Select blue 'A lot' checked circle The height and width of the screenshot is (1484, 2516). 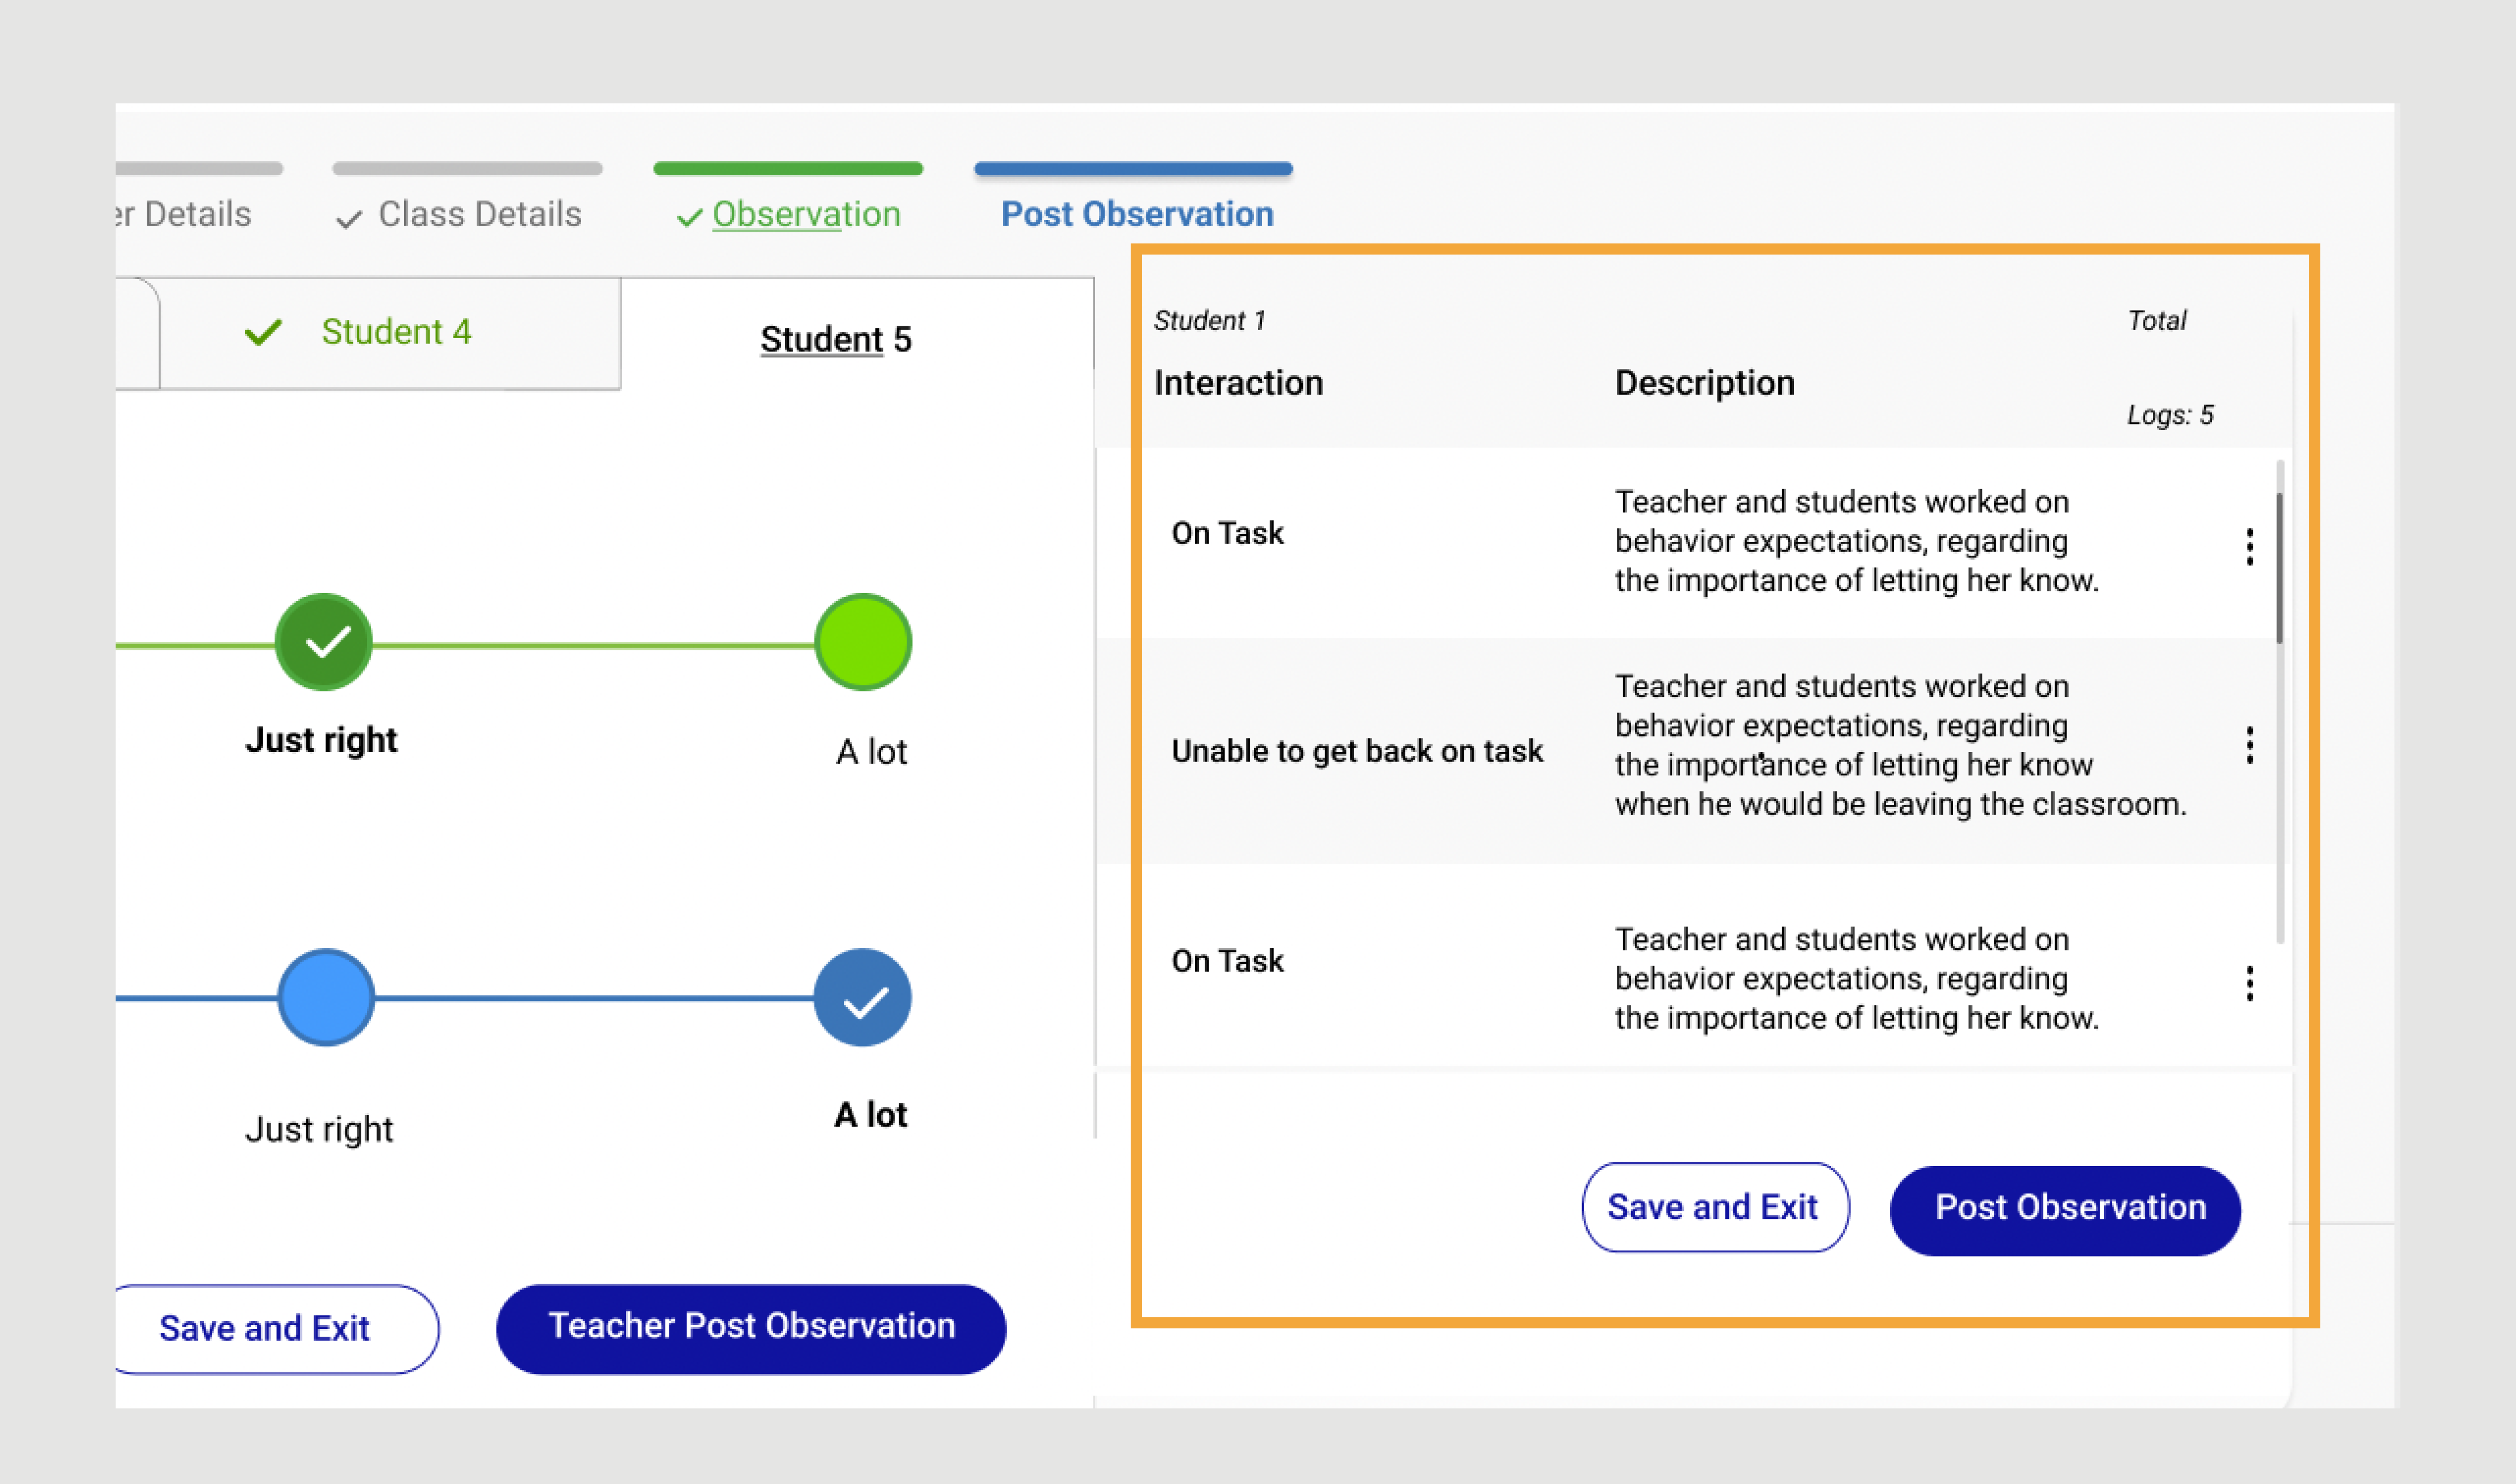[x=863, y=998]
